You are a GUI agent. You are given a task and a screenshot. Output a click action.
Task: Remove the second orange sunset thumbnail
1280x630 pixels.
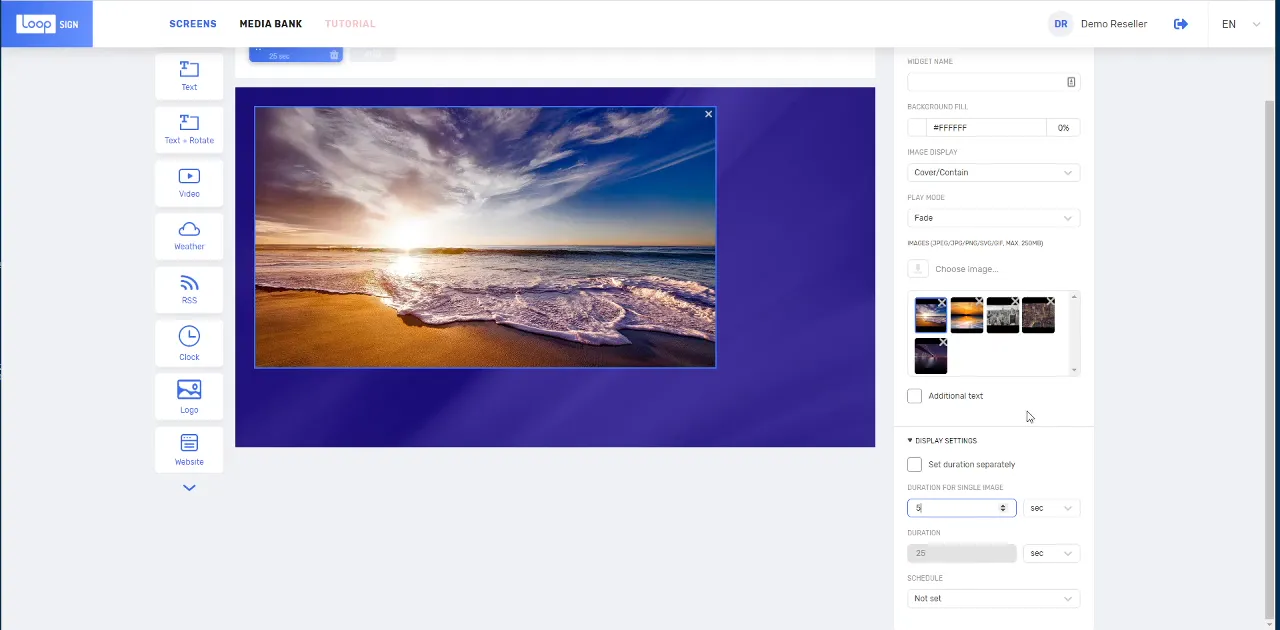979,301
